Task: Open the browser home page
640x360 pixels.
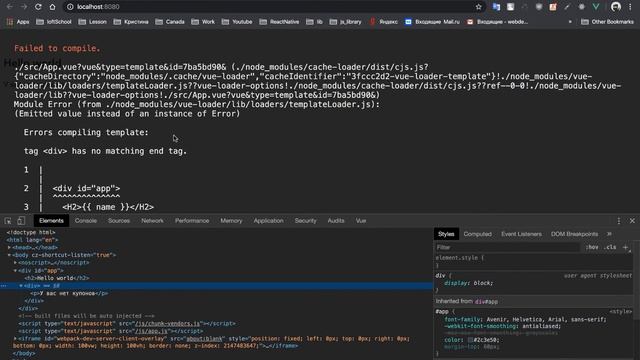Action: pyautogui.click(x=52, y=7)
